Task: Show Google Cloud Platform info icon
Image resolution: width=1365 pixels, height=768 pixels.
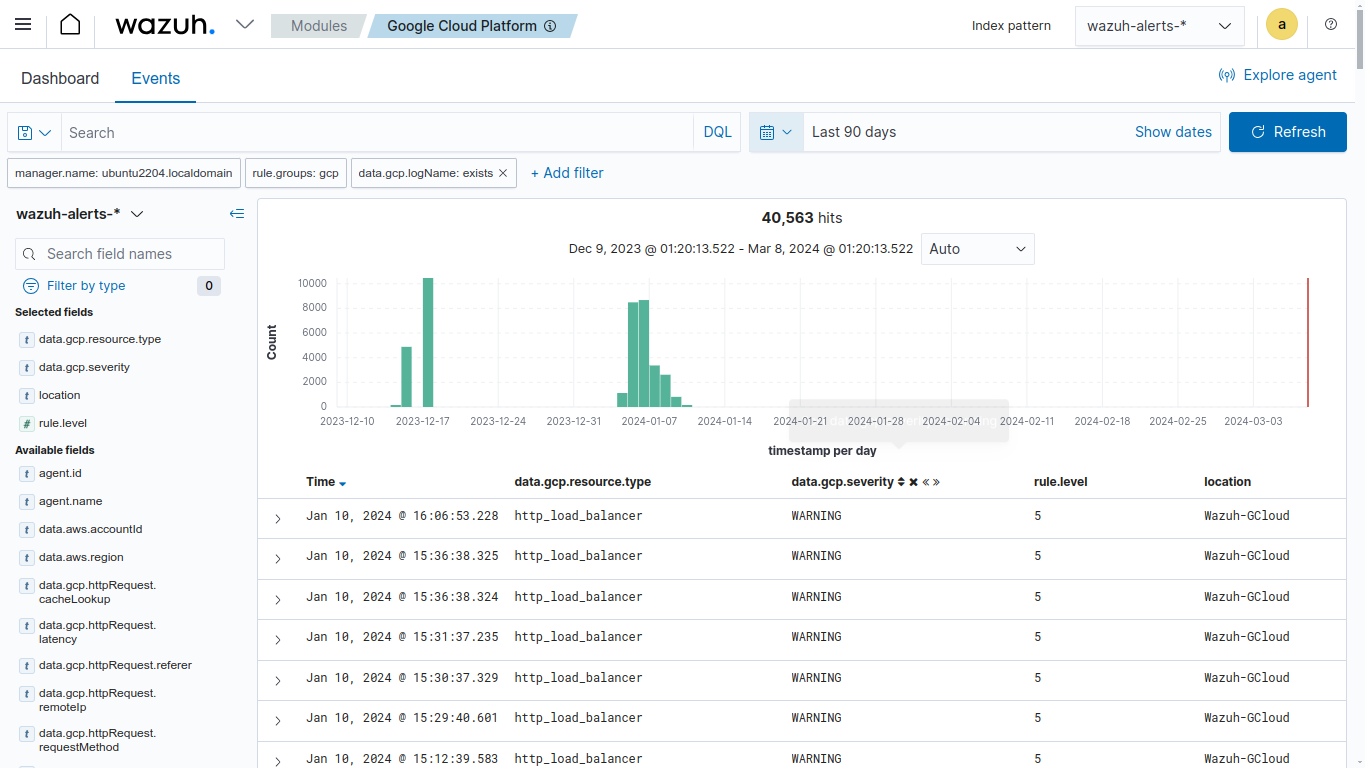Action: 550,26
